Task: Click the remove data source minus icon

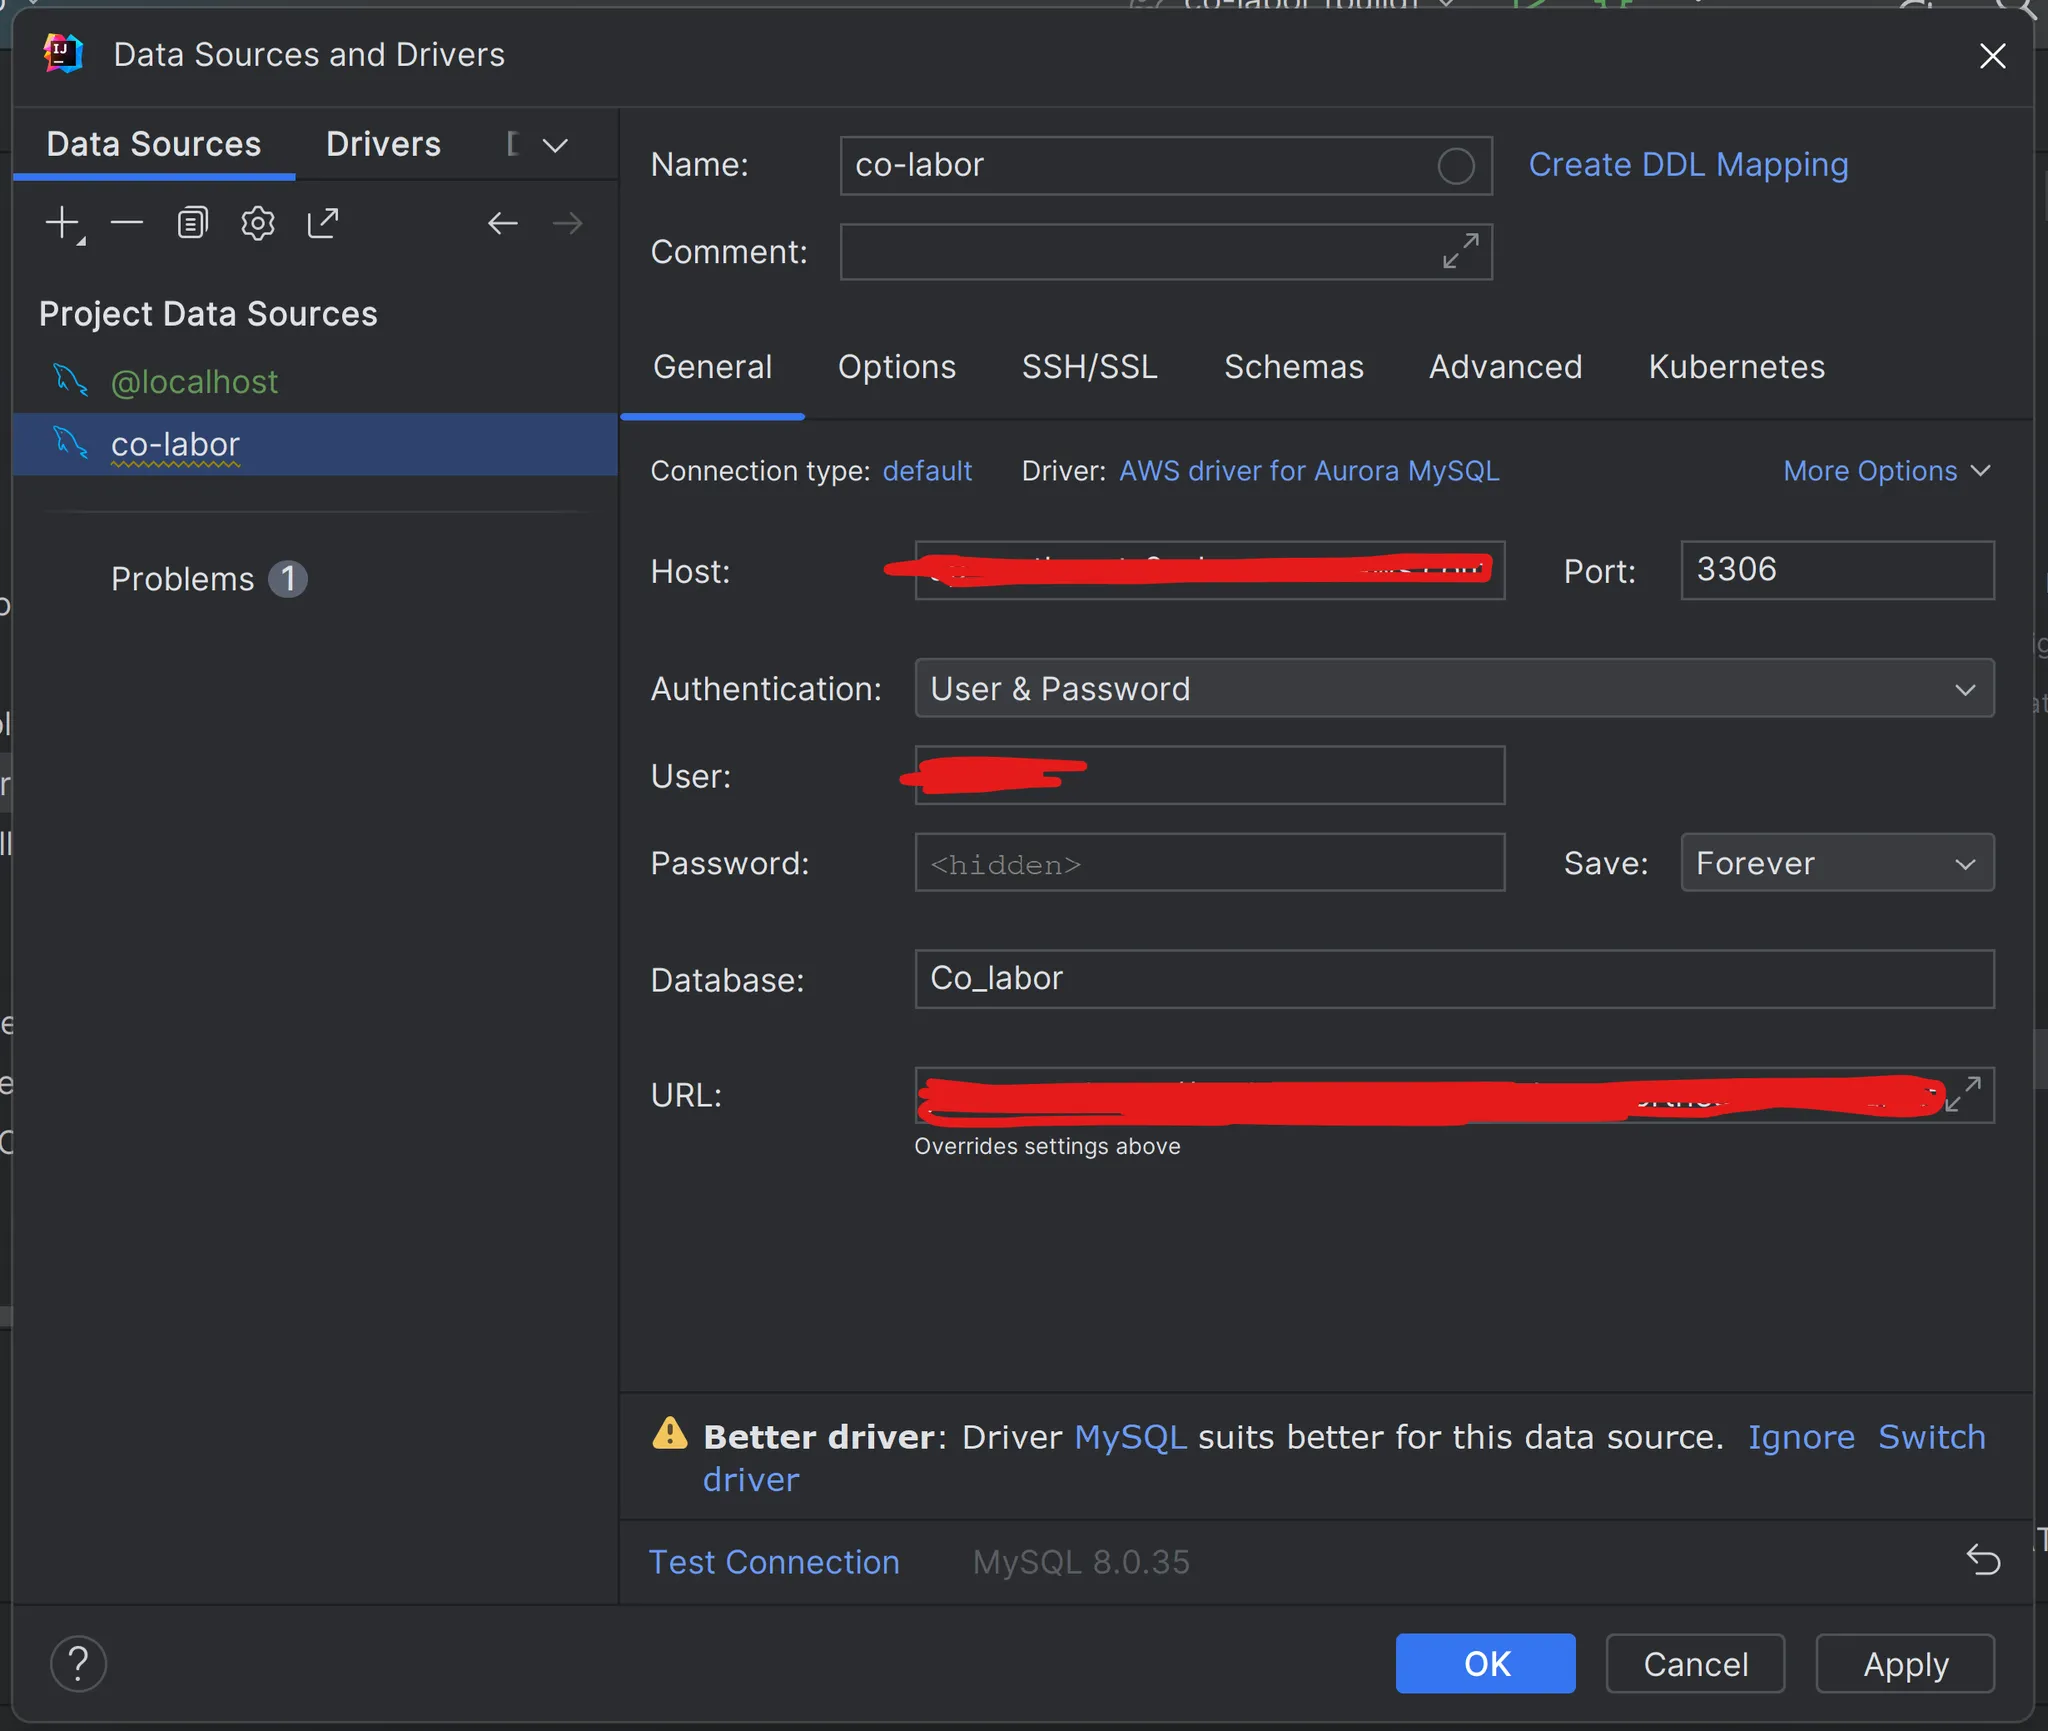Action: [x=127, y=223]
